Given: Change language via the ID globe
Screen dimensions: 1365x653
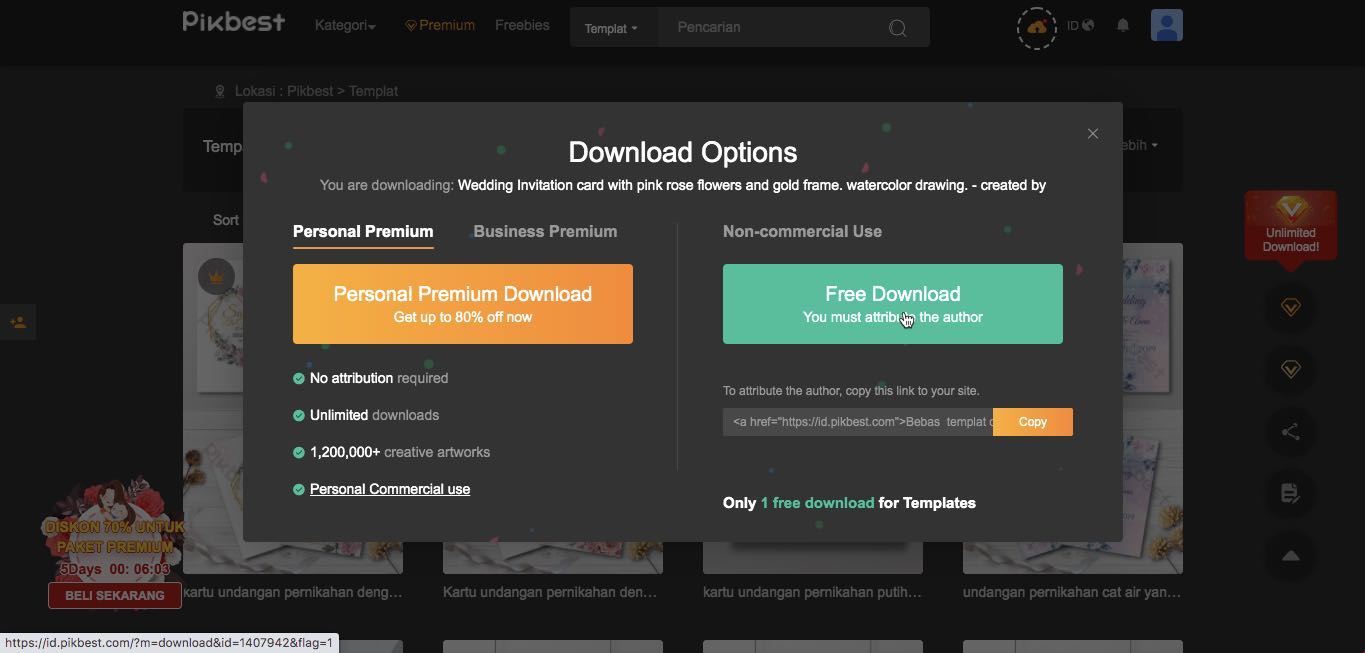Looking at the screenshot, I should coord(1080,25).
